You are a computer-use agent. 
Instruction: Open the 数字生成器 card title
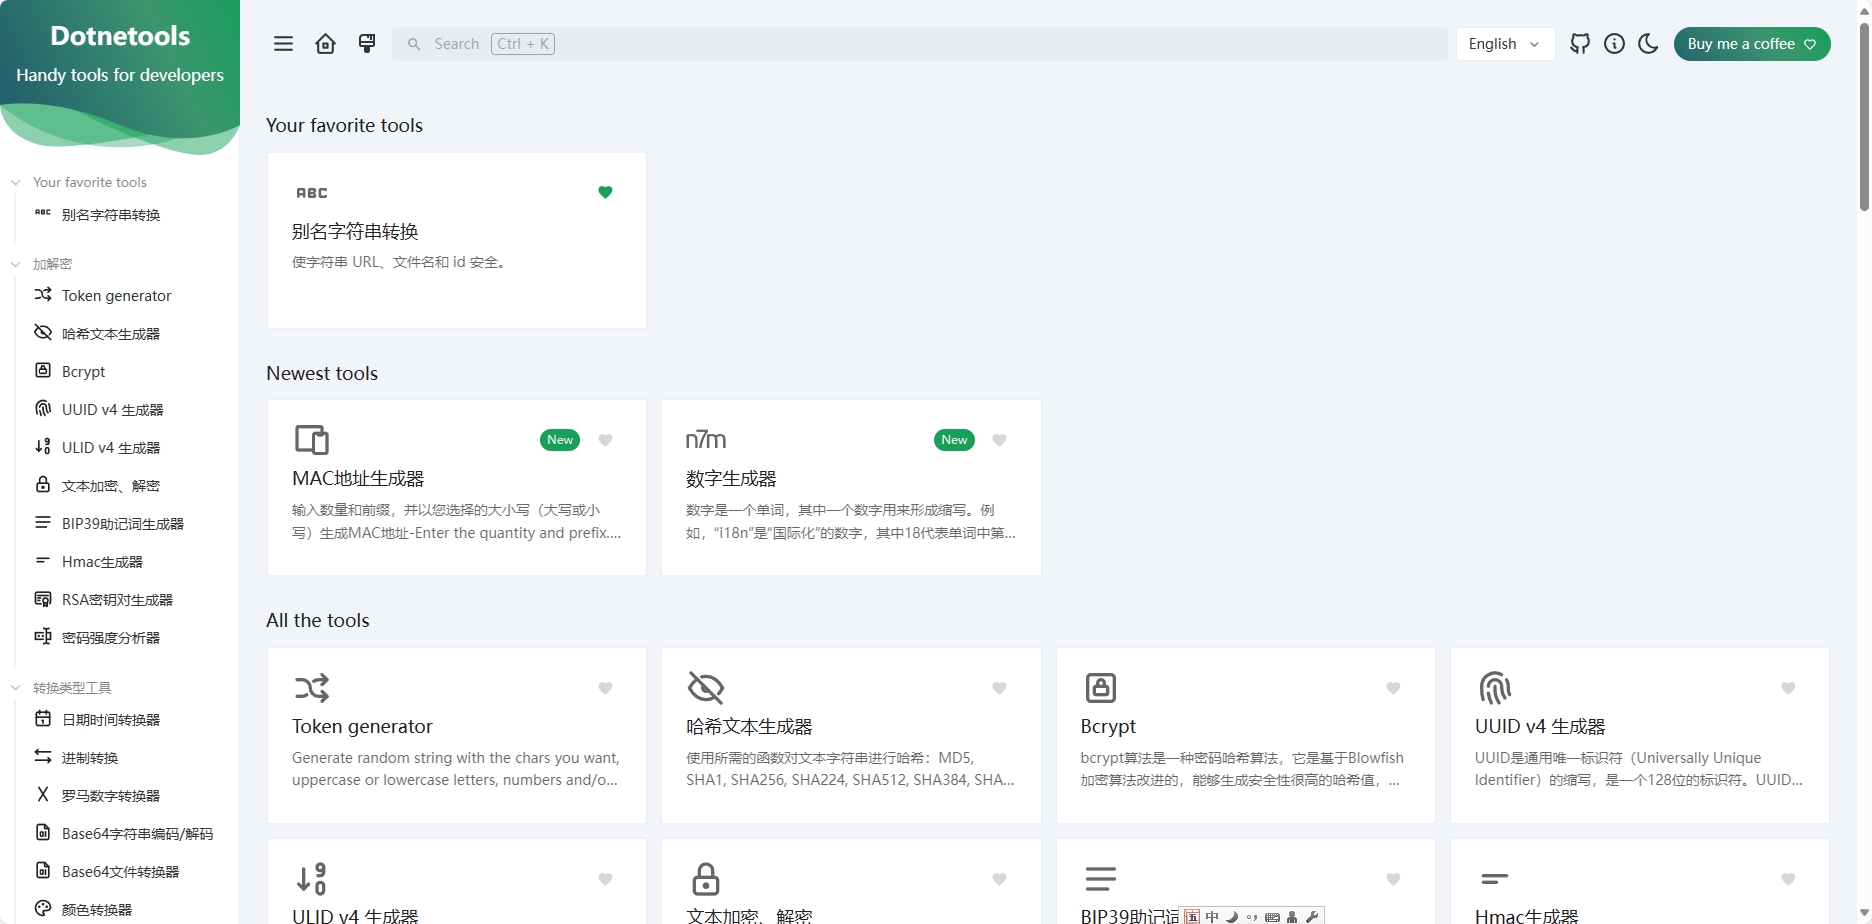pos(731,479)
